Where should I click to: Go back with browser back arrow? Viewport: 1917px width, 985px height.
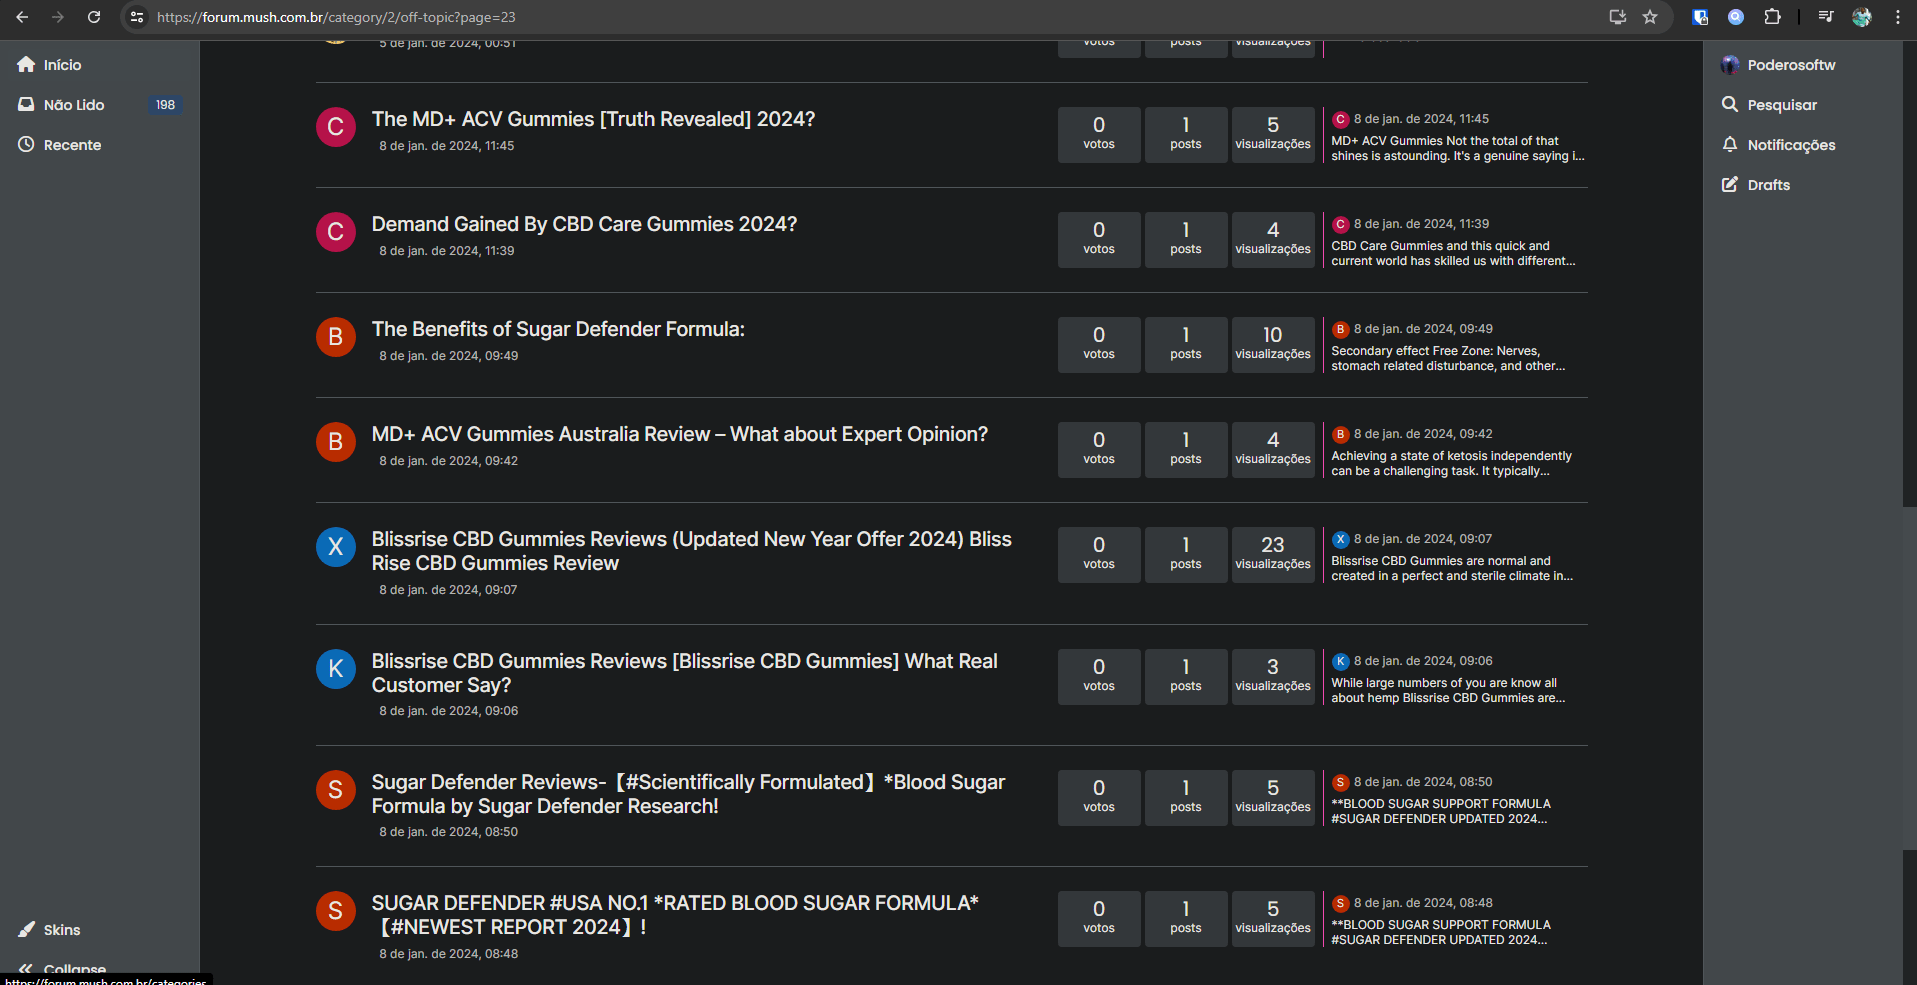coord(22,17)
